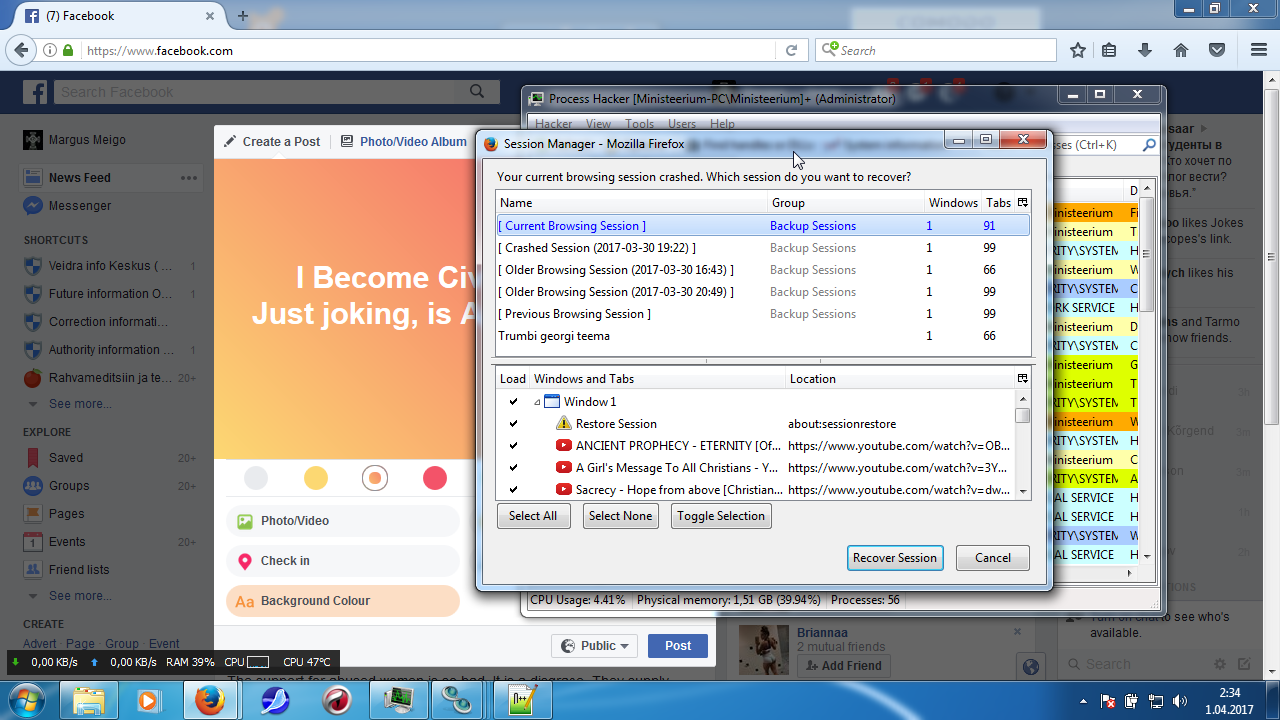Choose the yellow background colour swatch

click(x=316, y=478)
